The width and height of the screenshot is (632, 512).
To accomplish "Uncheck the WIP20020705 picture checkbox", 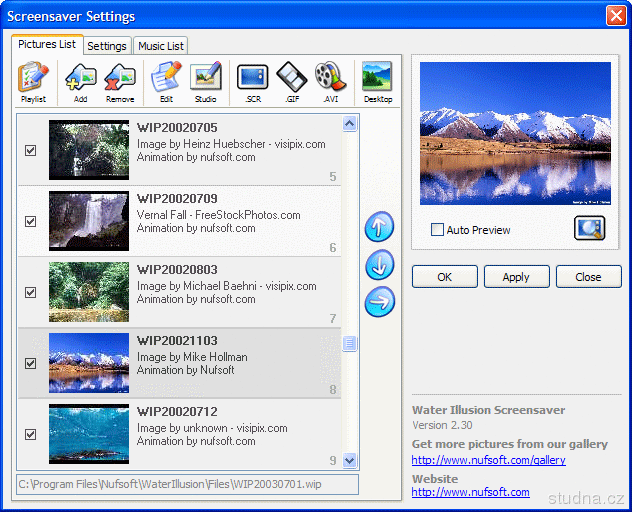I will coord(30,151).
